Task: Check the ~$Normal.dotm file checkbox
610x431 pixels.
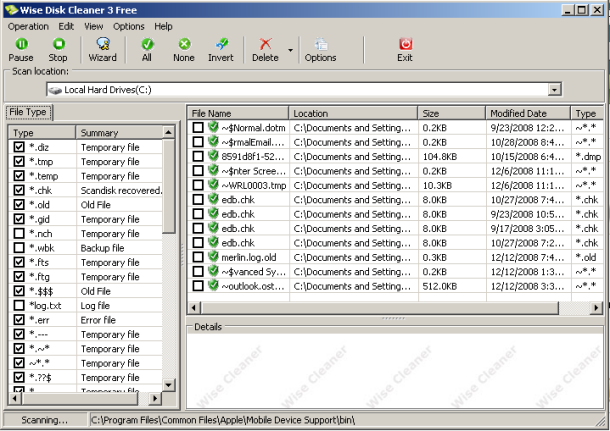Action: [x=198, y=128]
